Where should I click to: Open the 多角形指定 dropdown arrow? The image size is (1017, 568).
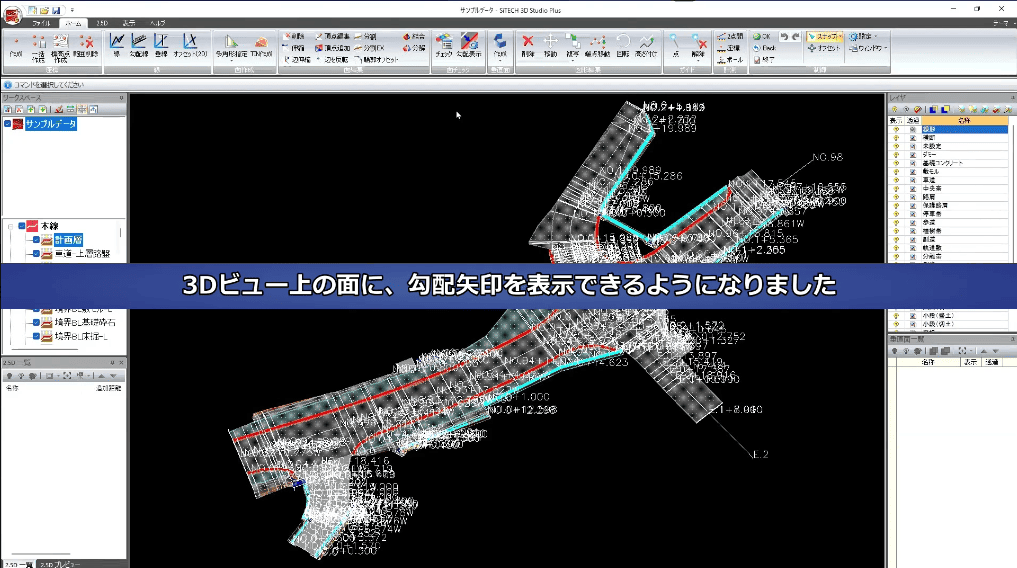pos(232,60)
